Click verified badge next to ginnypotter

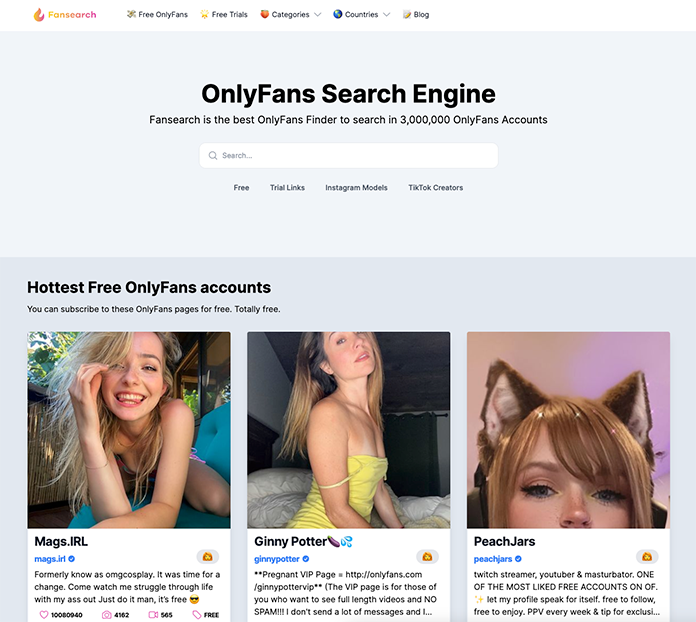tap(306, 559)
